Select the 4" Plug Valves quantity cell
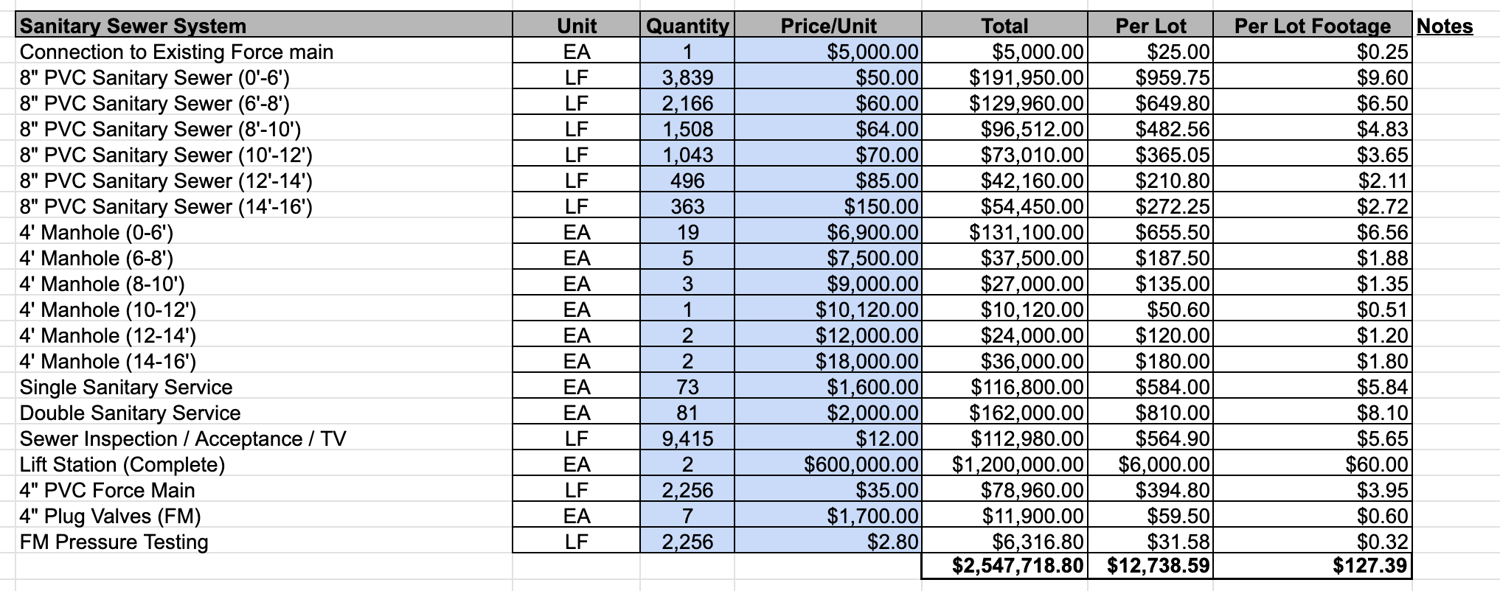 [688, 517]
